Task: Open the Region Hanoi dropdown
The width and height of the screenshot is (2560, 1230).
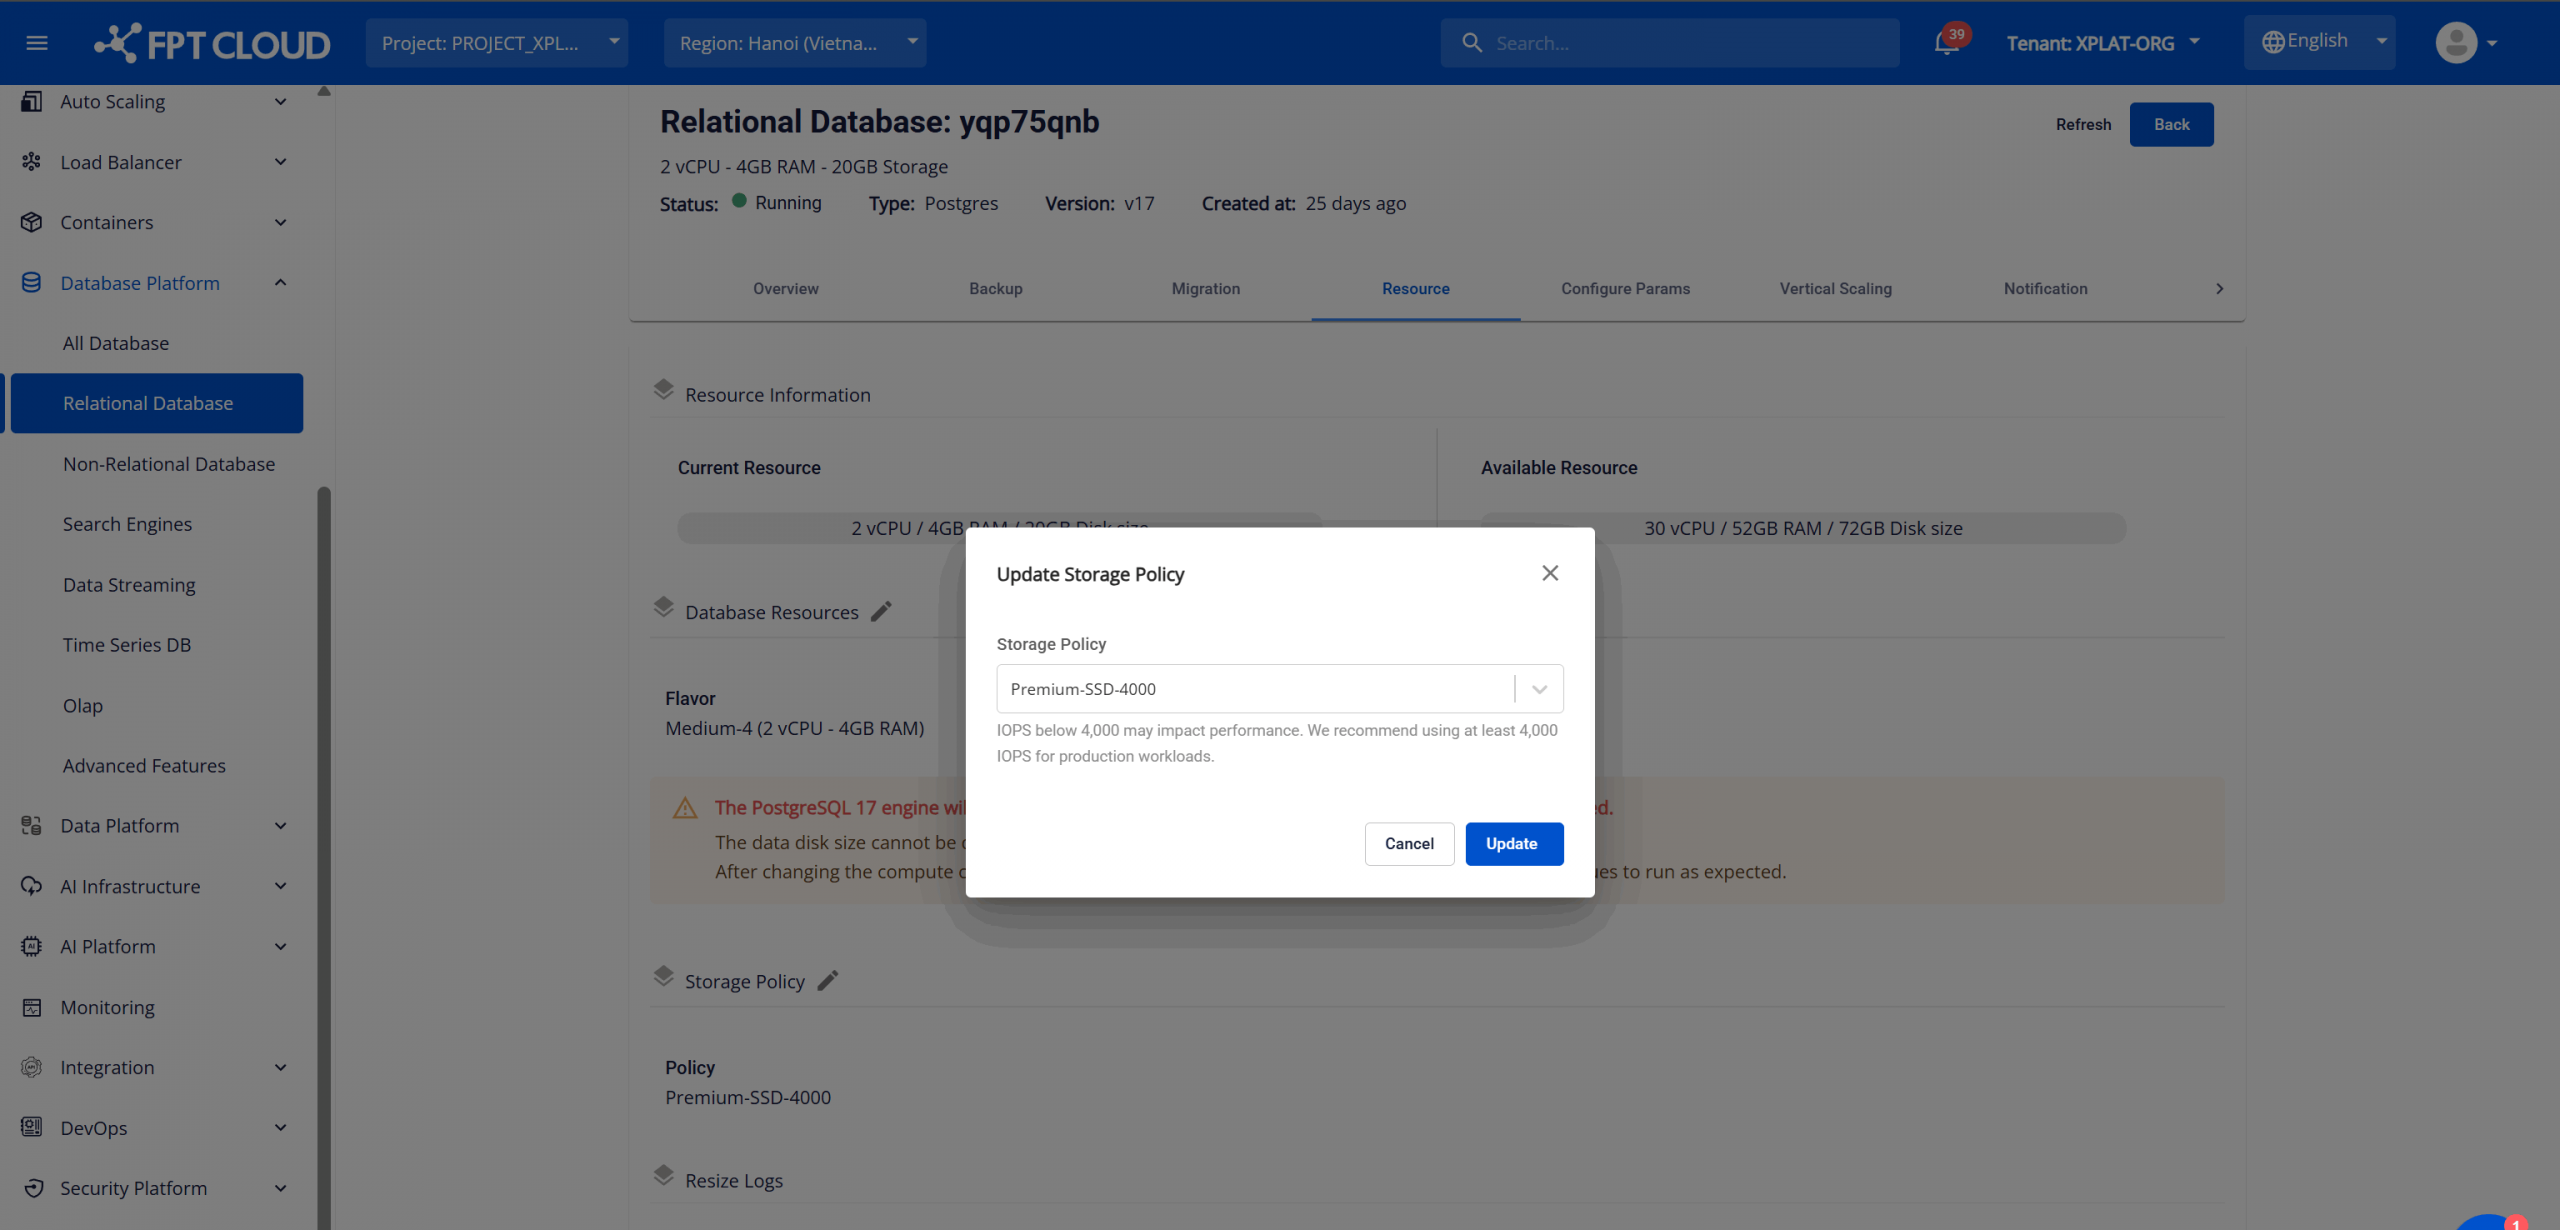Action: click(x=794, y=43)
